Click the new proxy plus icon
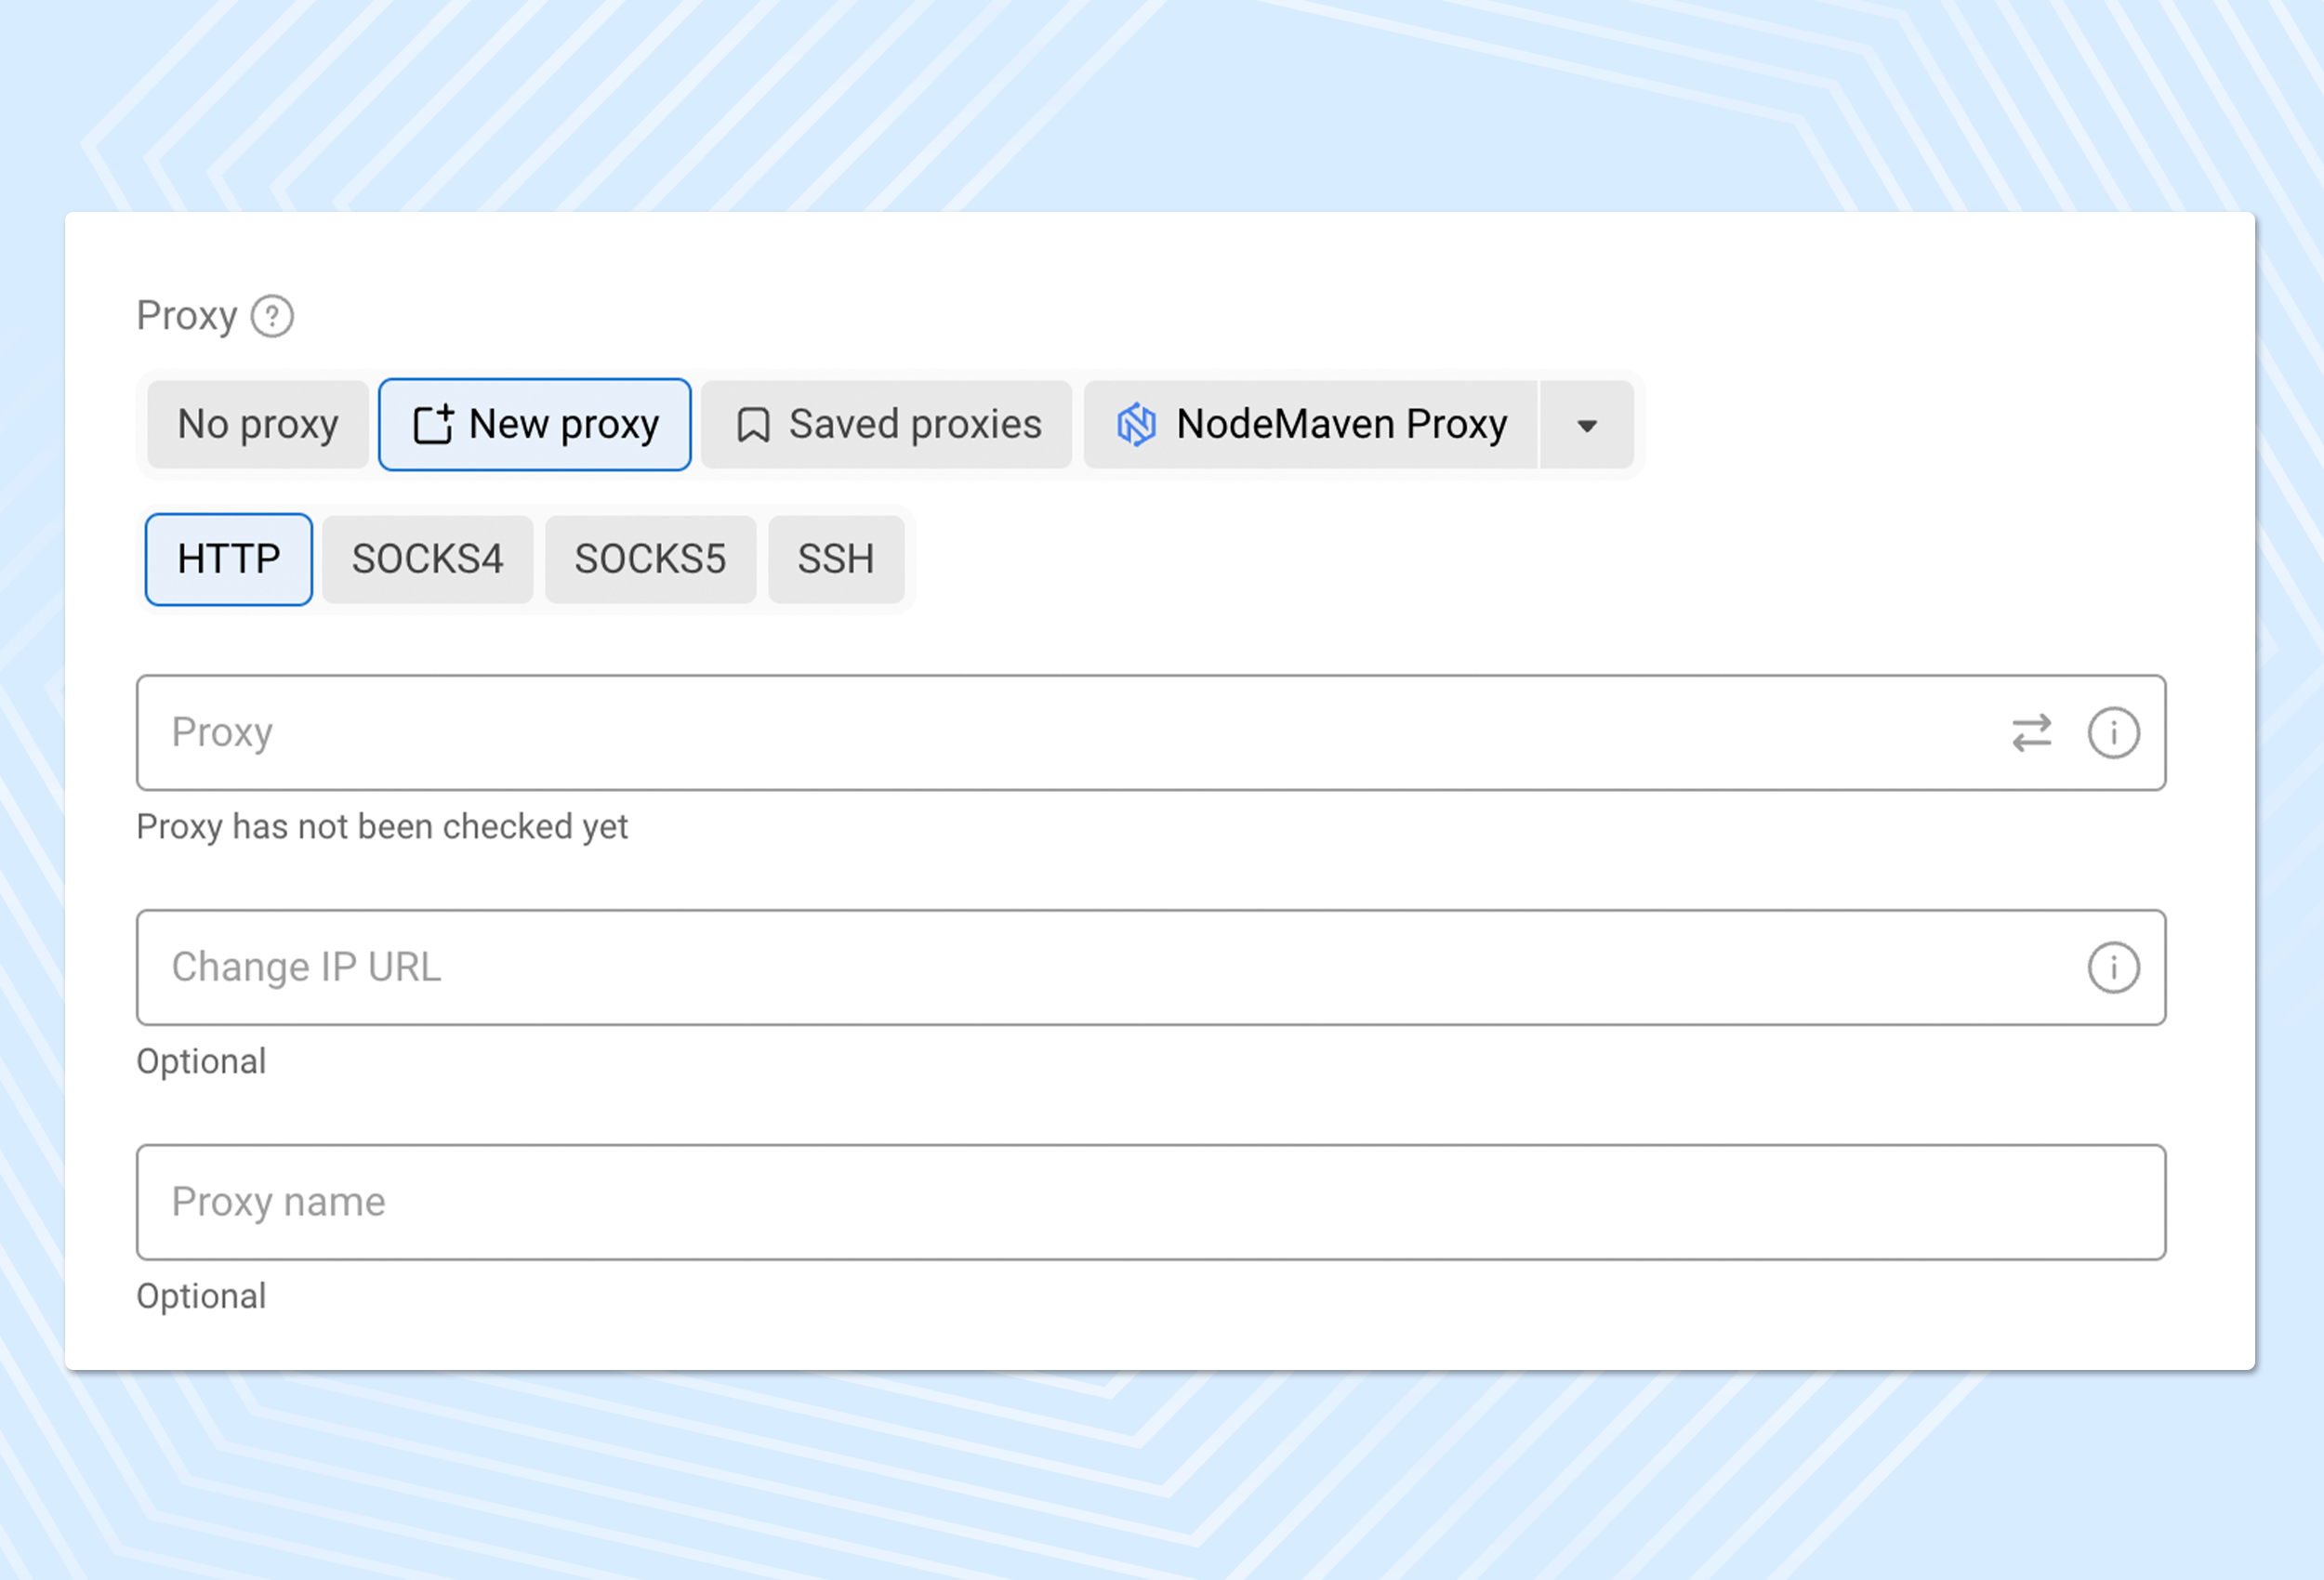The height and width of the screenshot is (1580, 2324). click(x=434, y=424)
